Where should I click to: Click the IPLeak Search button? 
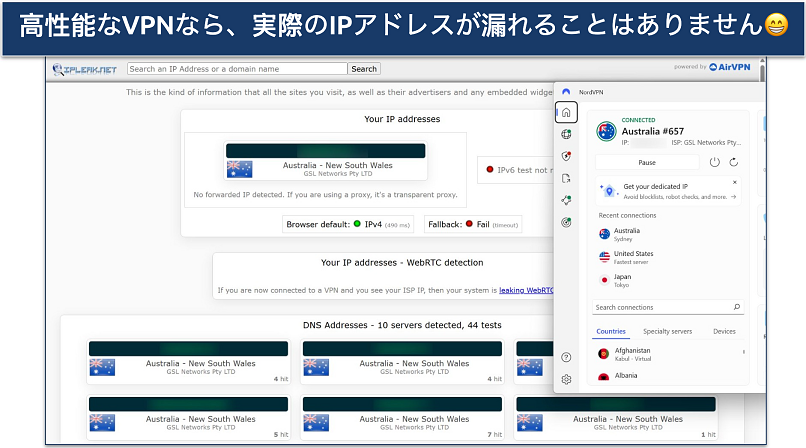(364, 69)
